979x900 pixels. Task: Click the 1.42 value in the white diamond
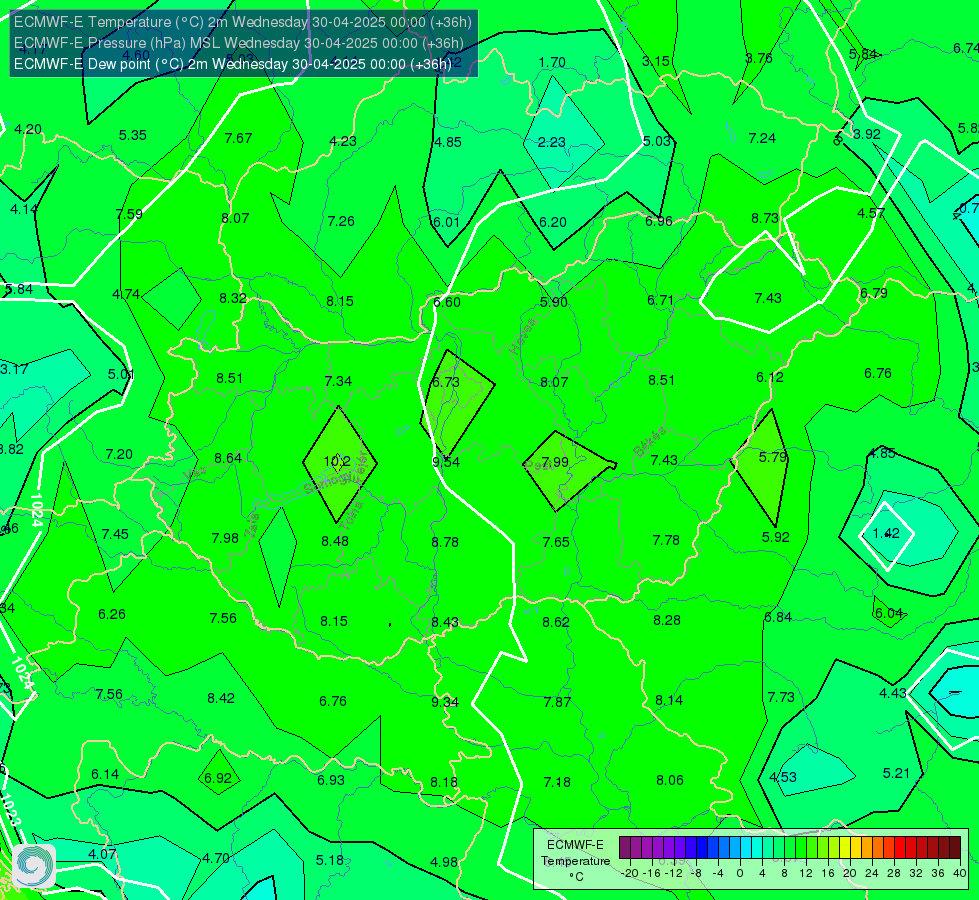pos(886,533)
